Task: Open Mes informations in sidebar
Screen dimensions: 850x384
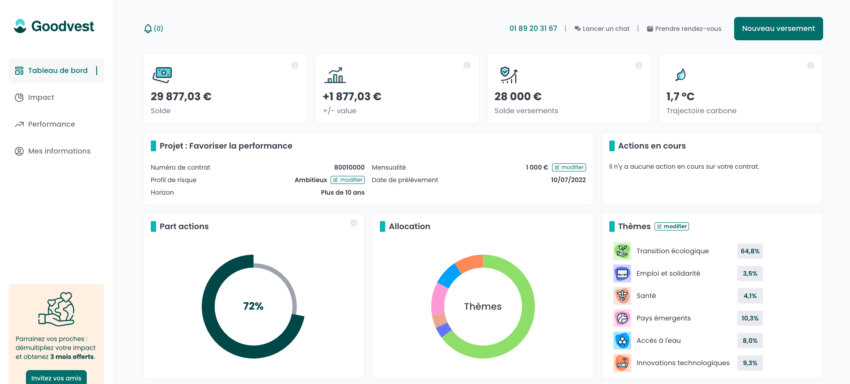Action: 52,151
